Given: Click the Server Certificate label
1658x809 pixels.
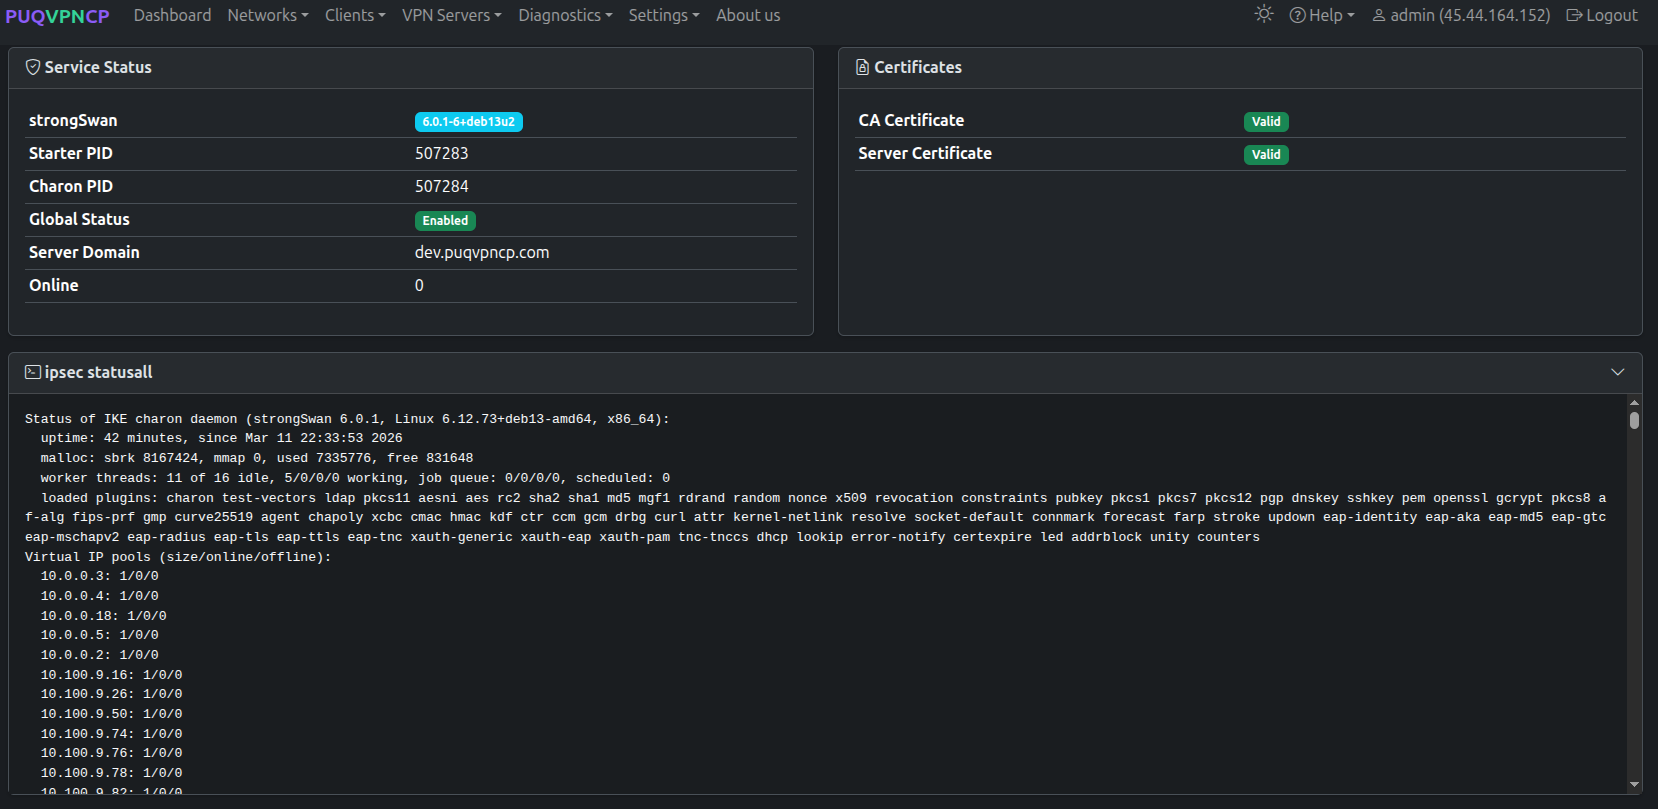Looking at the screenshot, I should pyautogui.click(x=925, y=153).
